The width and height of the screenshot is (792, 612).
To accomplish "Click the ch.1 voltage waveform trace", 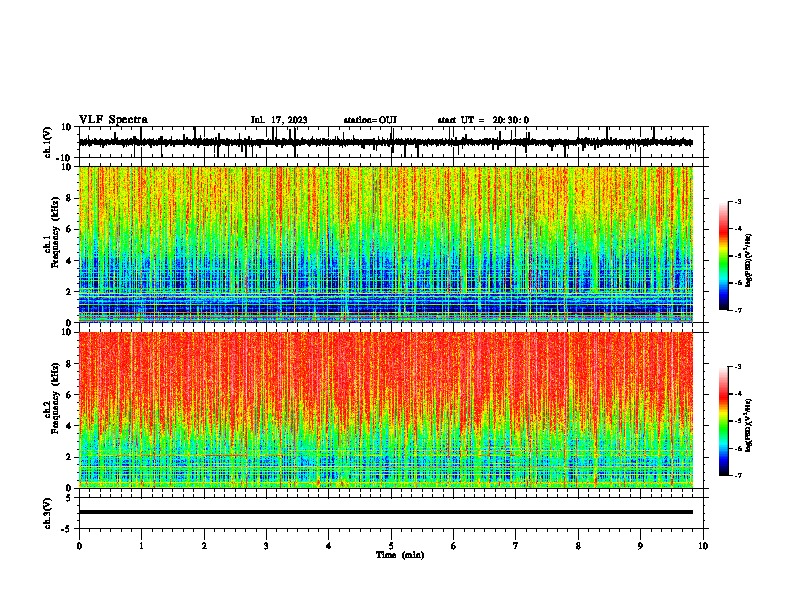I will click(385, 142).
